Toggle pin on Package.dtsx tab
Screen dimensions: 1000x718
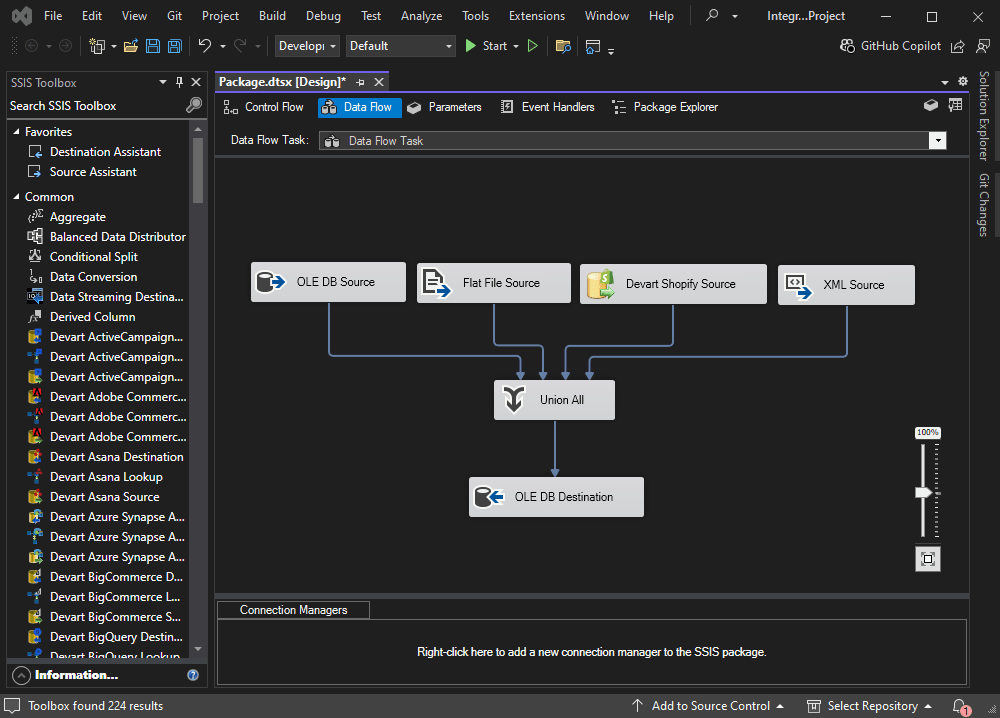click(360, 82)
